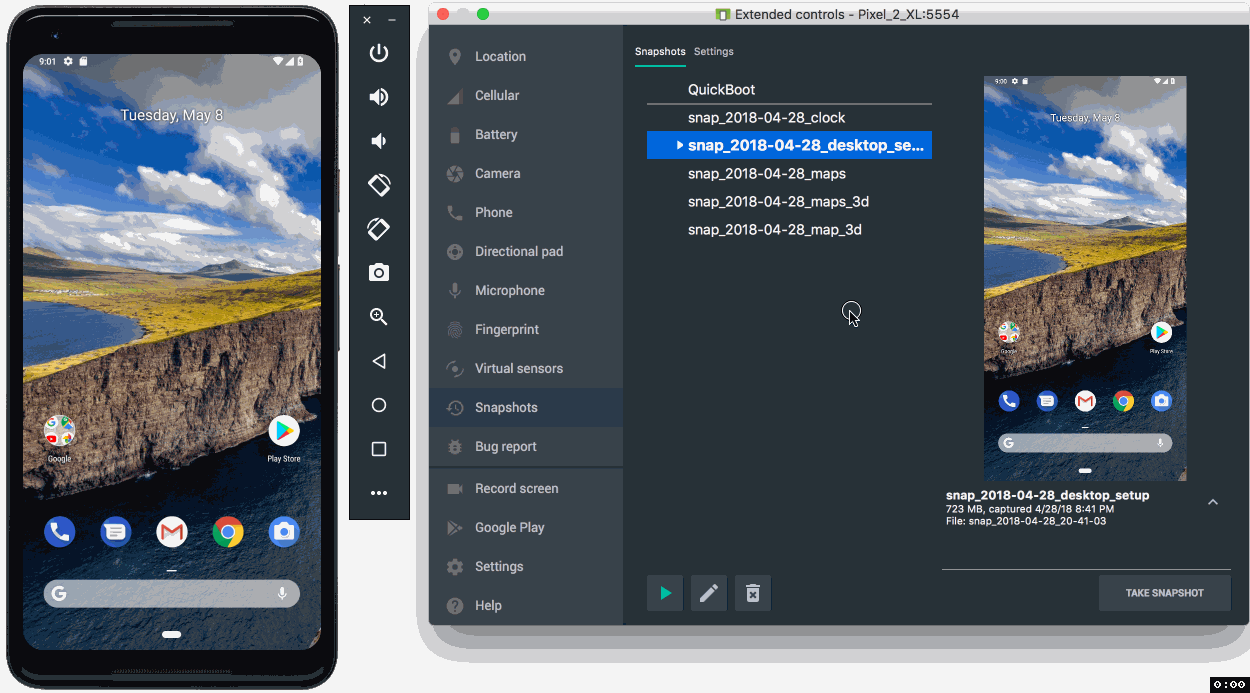Activate the zoom magnifier icon
The height and width of the screenshot is (693, 1250).
[x=379, y=317]
